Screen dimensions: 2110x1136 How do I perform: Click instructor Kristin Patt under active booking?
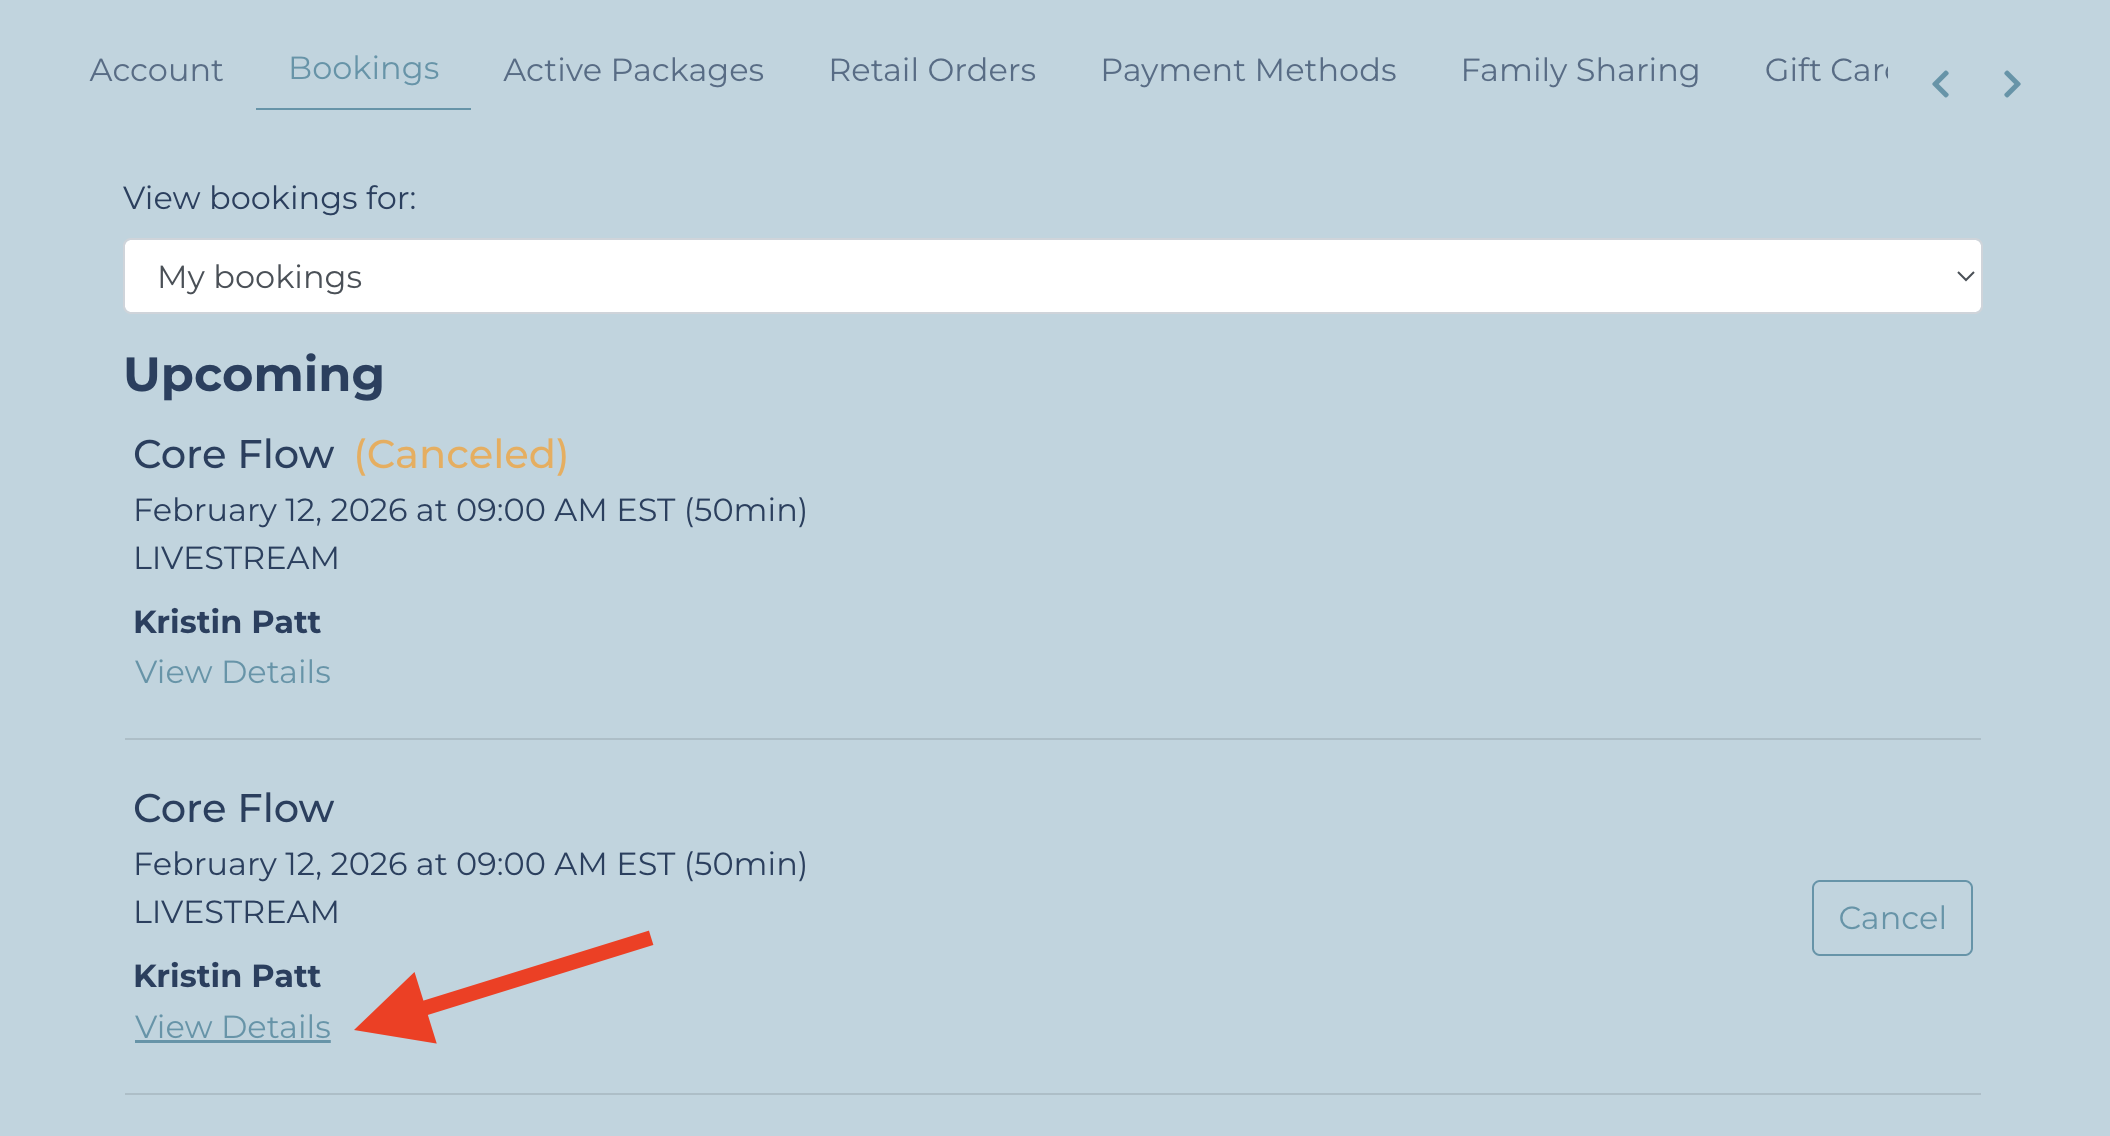pos(227,976)
